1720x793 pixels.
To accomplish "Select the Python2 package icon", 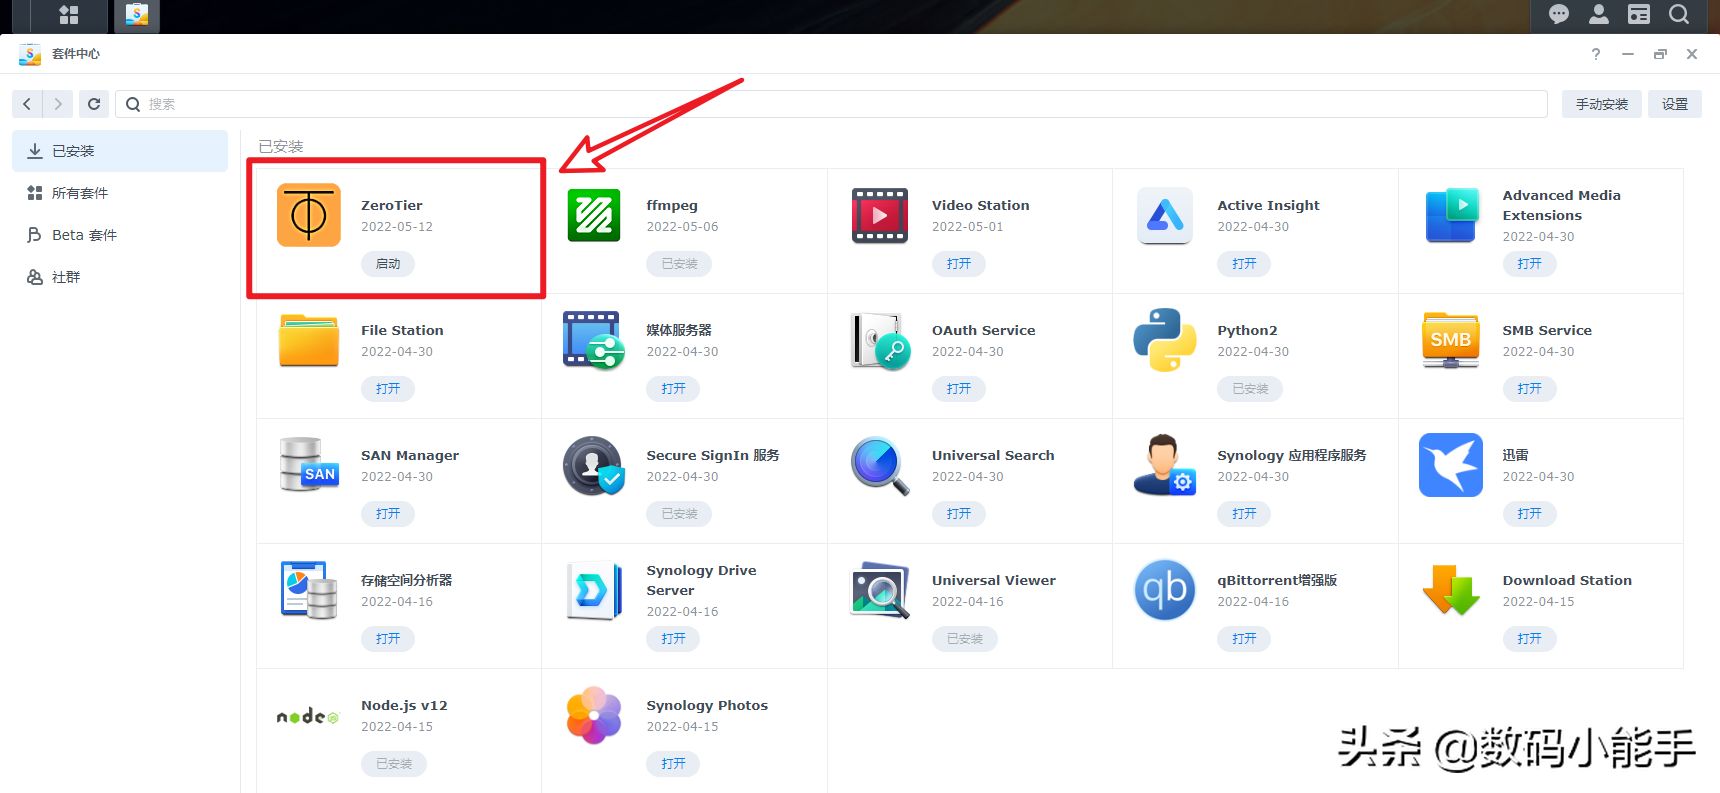I will pos(1165,340).
